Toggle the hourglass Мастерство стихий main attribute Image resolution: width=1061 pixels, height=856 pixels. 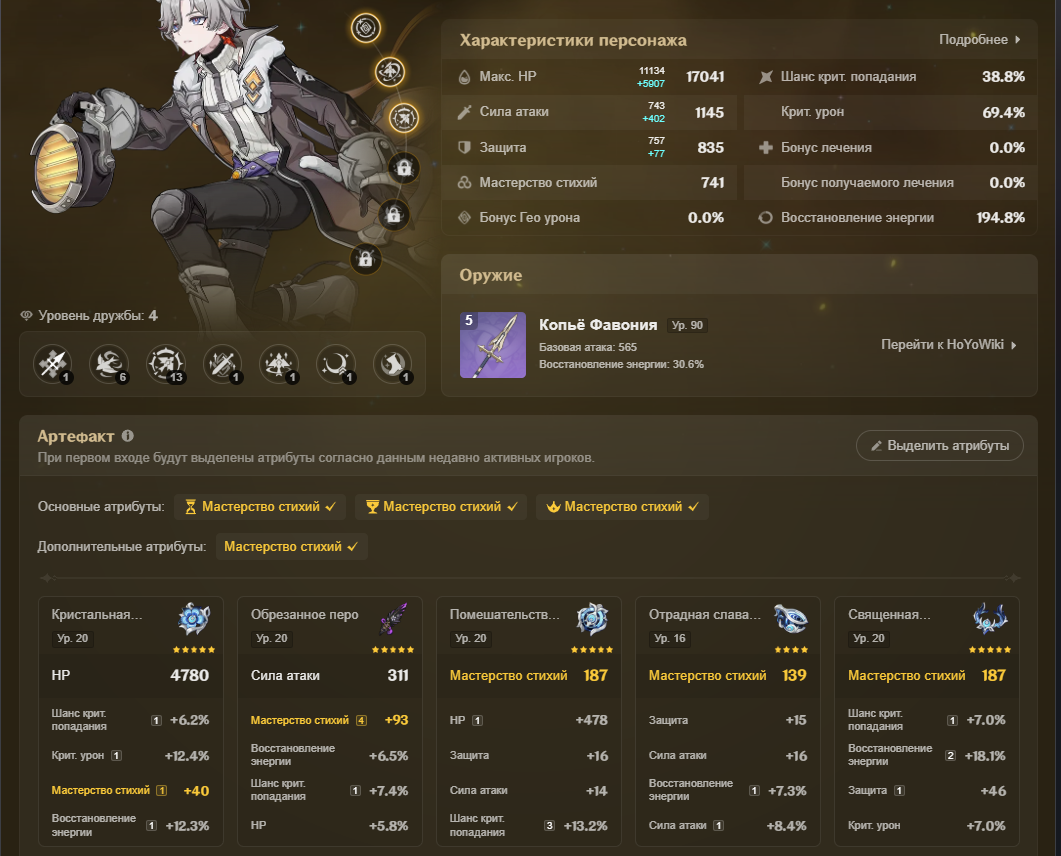[x=260, y=507]
